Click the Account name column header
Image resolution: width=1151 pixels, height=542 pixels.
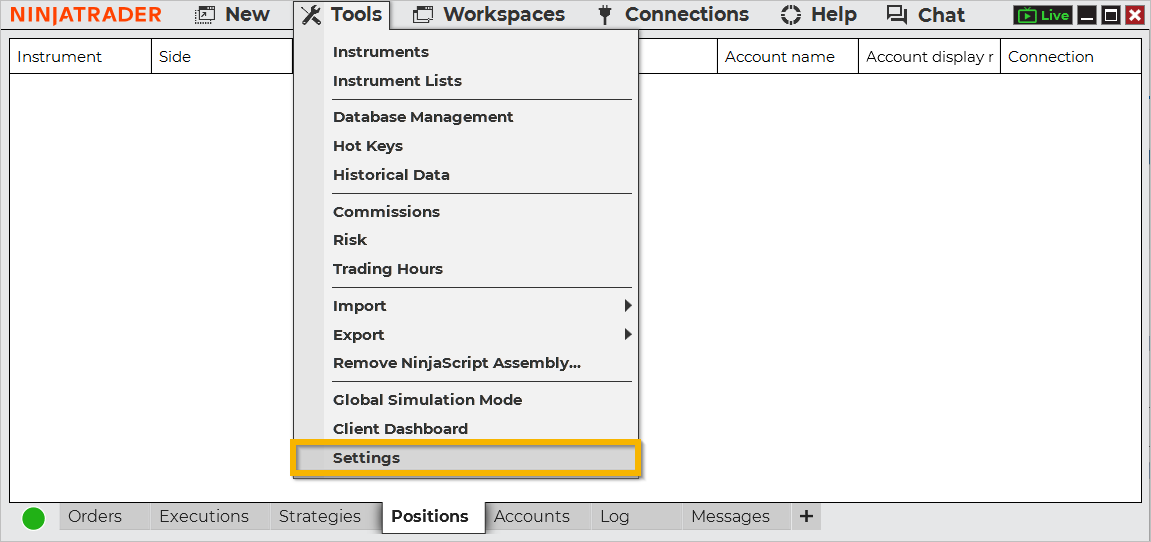pos(788,57)
